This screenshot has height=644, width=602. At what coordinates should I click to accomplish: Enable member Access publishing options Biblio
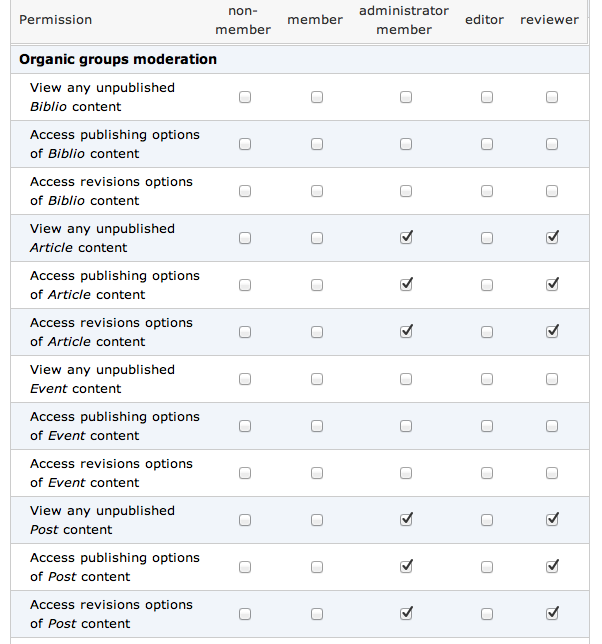pos(317,144)
